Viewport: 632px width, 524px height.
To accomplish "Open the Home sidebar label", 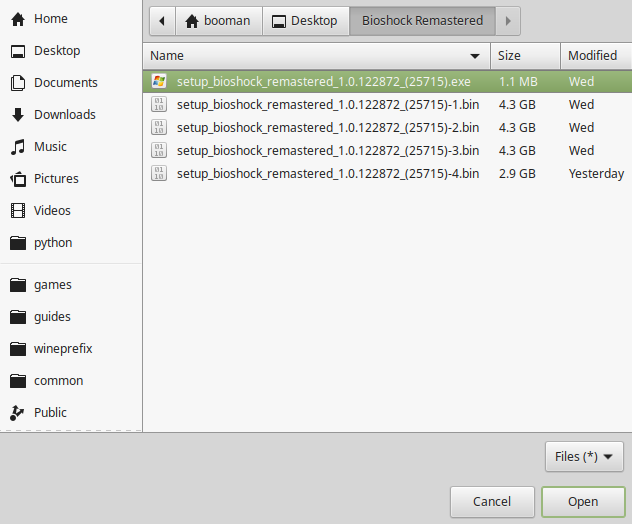I will [51, 19].
